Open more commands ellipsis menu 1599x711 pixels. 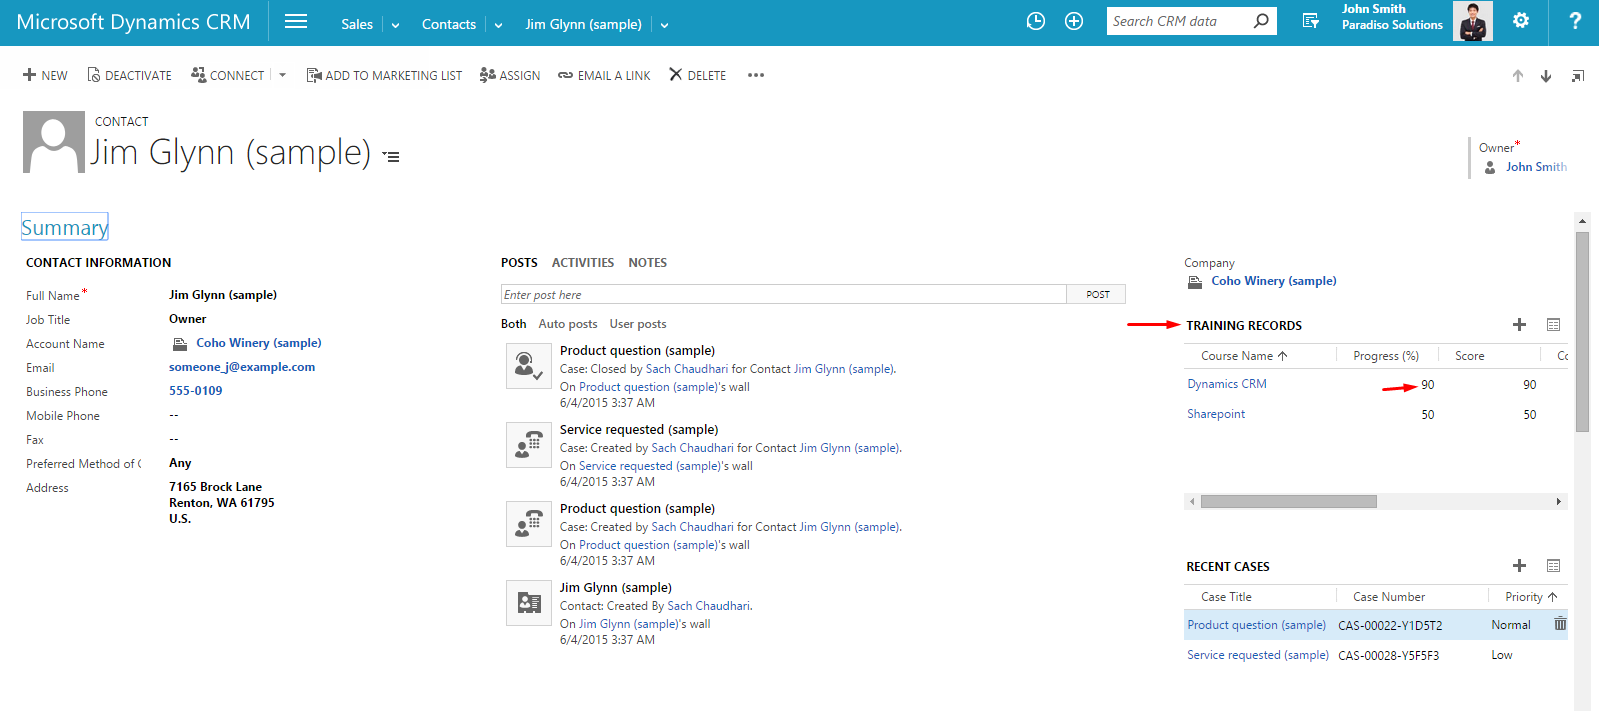[x=756, y=75]
